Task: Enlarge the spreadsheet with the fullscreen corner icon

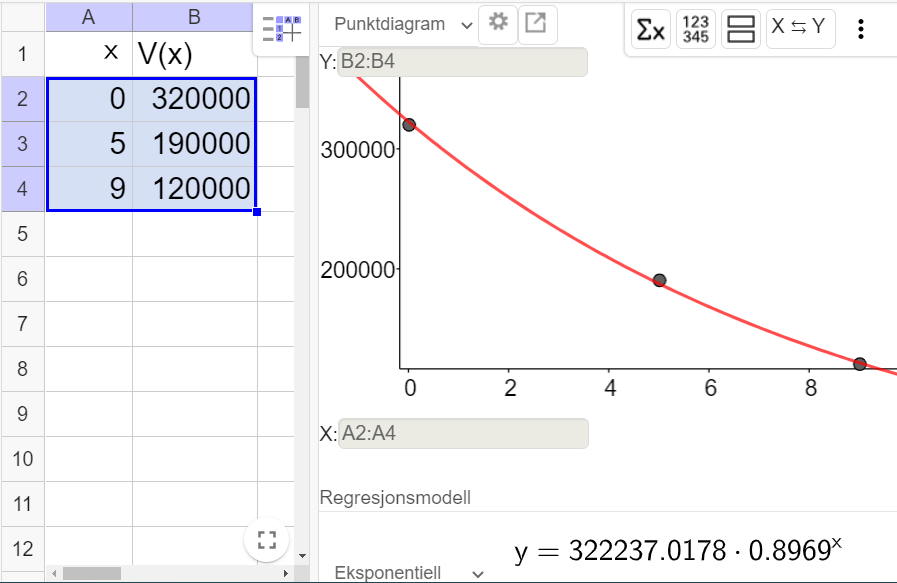Action: click(266, 539)
